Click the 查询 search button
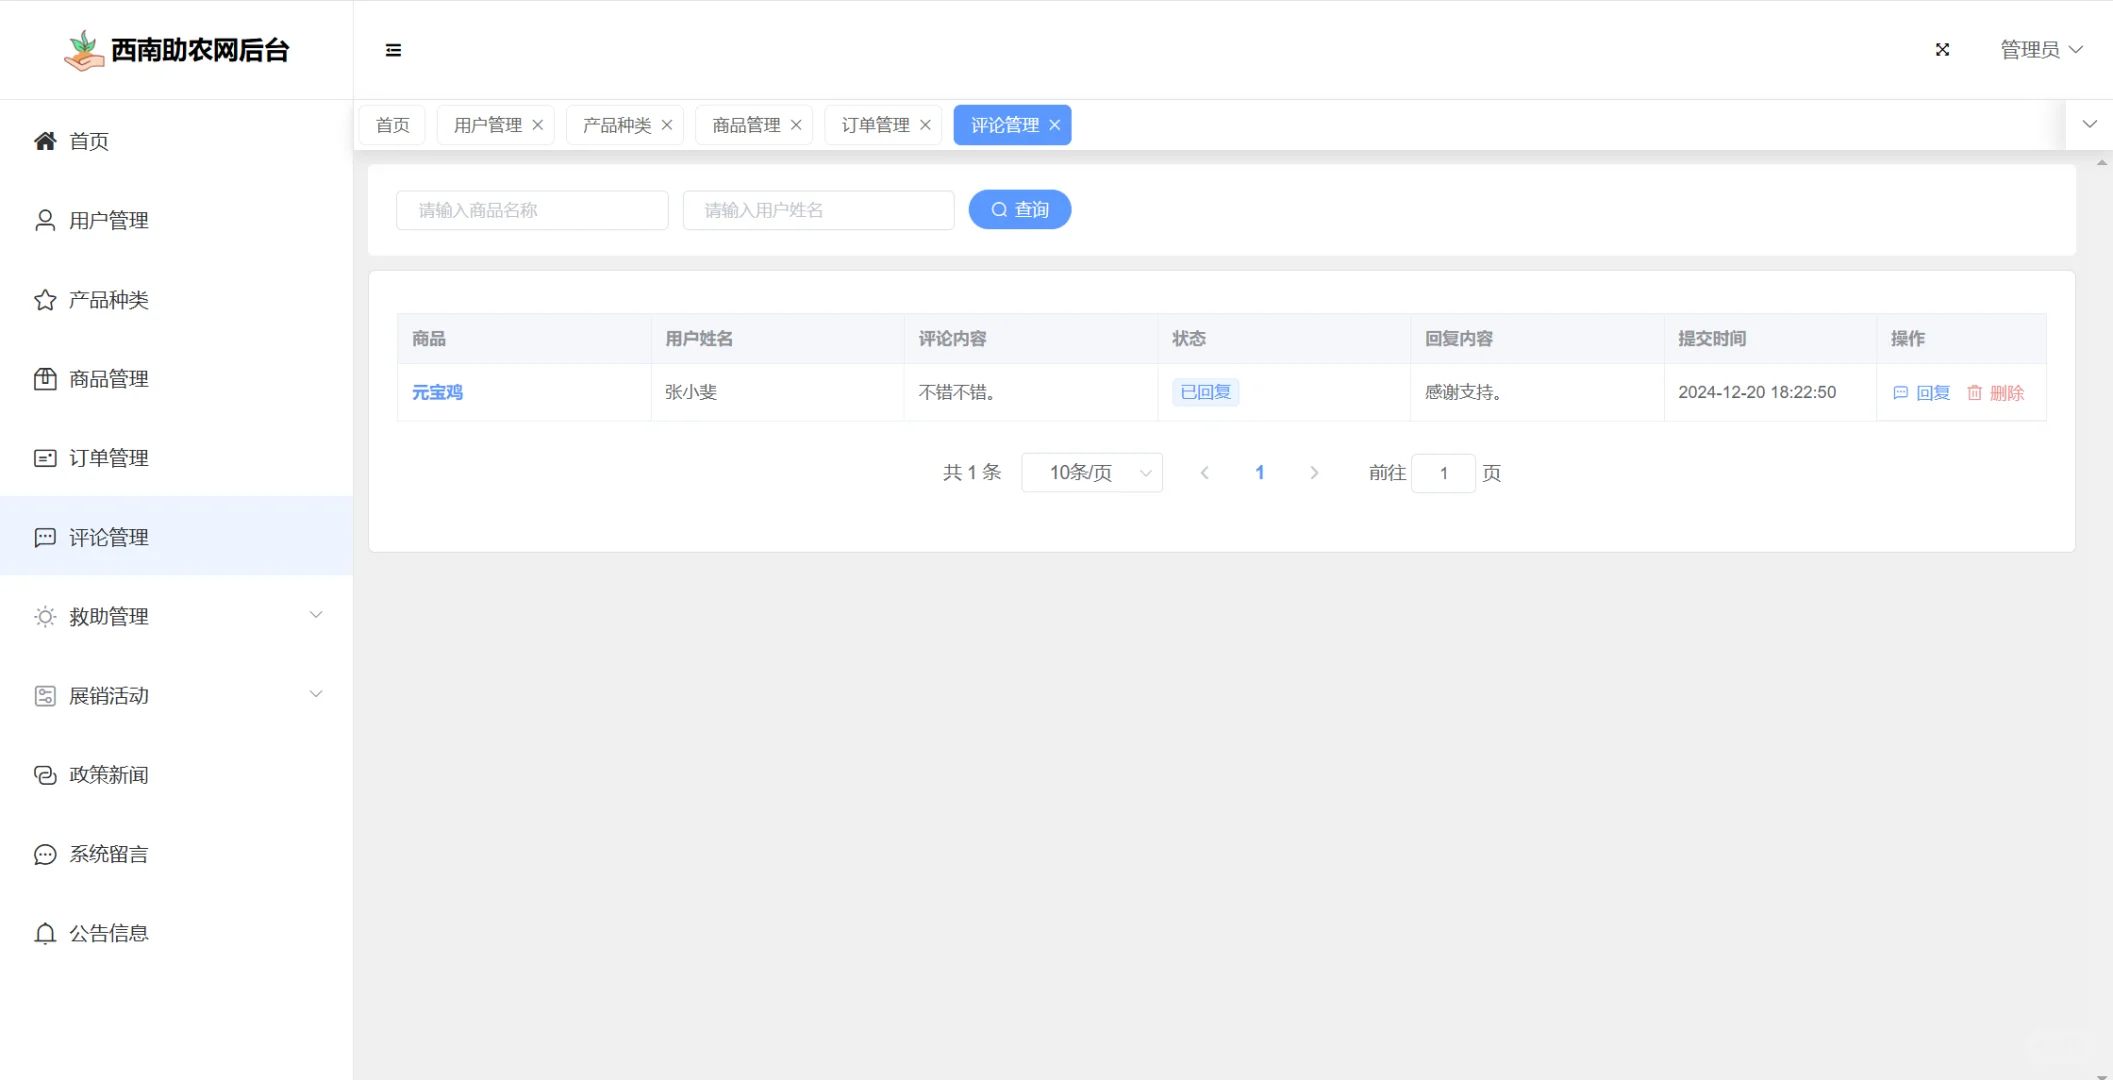The height and width of the screenshot is (1080, 2113). point(1019,209)
